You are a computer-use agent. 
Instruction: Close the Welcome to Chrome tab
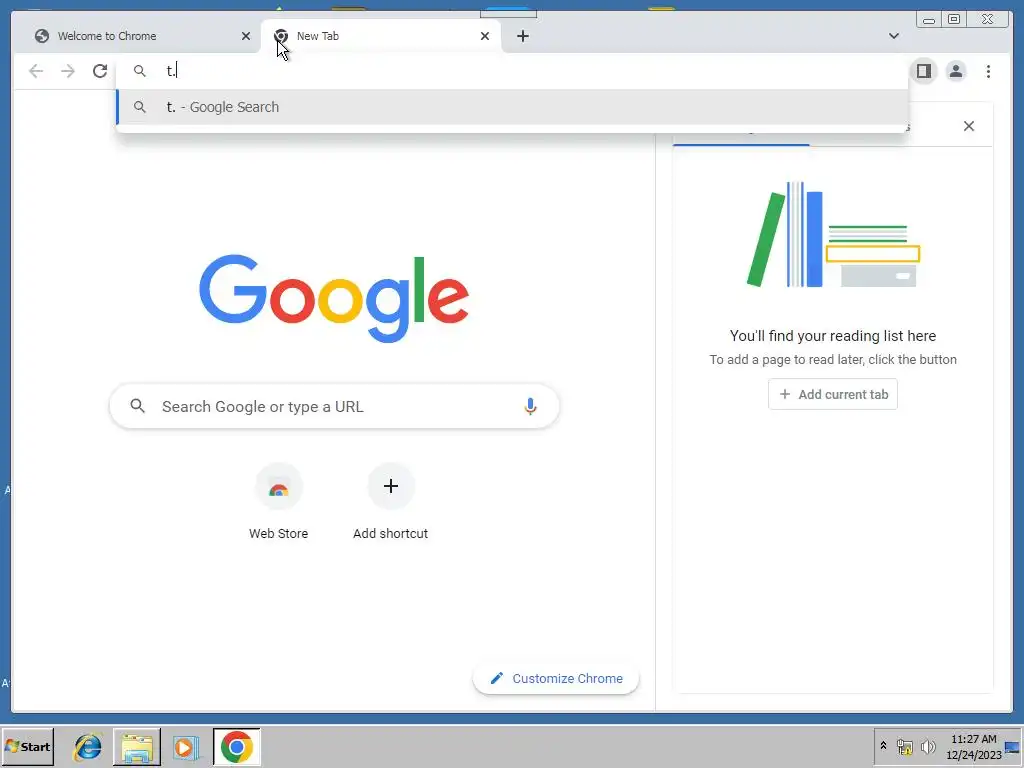coord(246,36)
